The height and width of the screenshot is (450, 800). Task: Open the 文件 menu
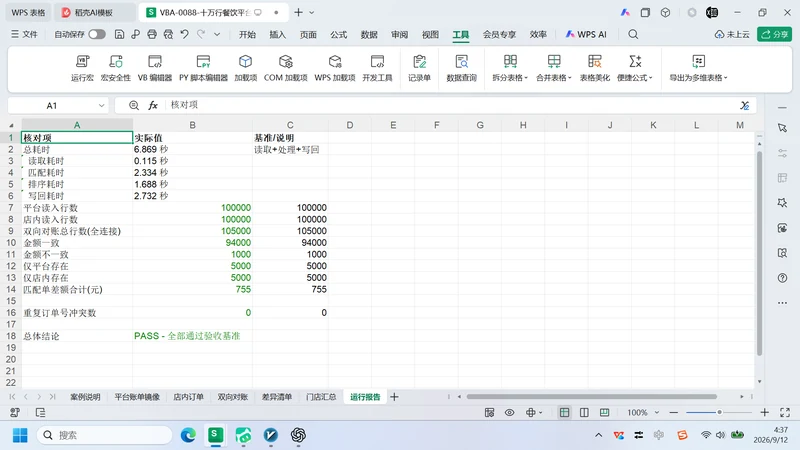tap(24, 34)
